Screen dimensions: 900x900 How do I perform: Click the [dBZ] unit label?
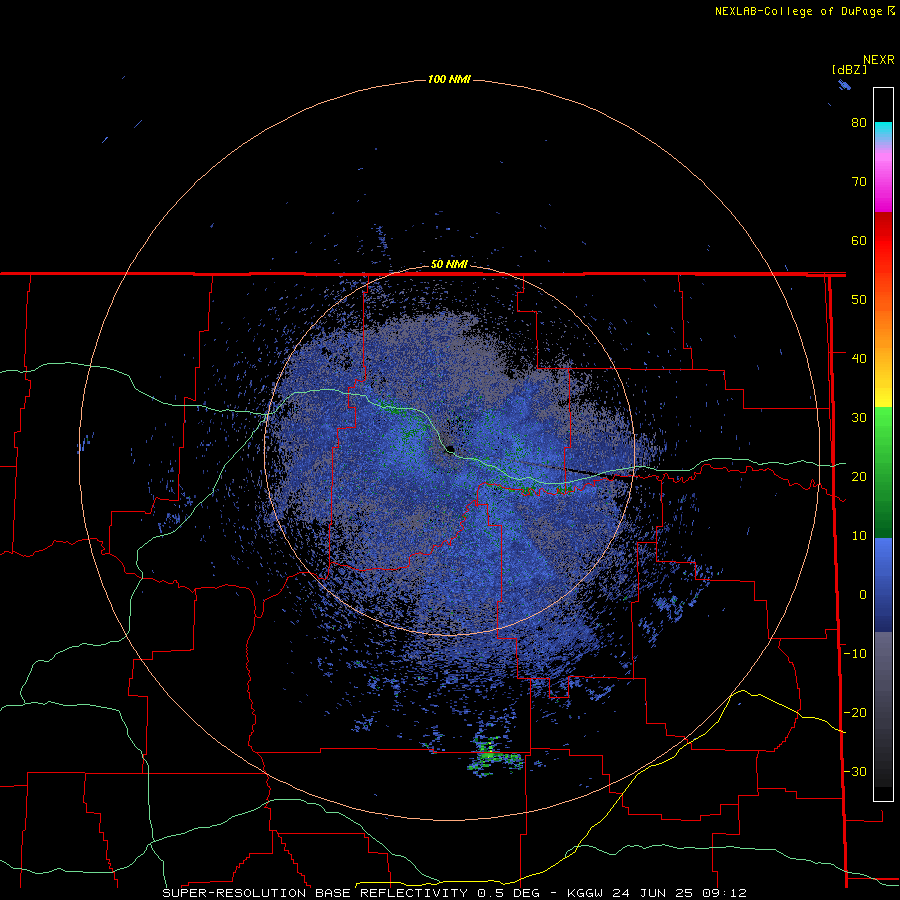click(x=849, y=70)
